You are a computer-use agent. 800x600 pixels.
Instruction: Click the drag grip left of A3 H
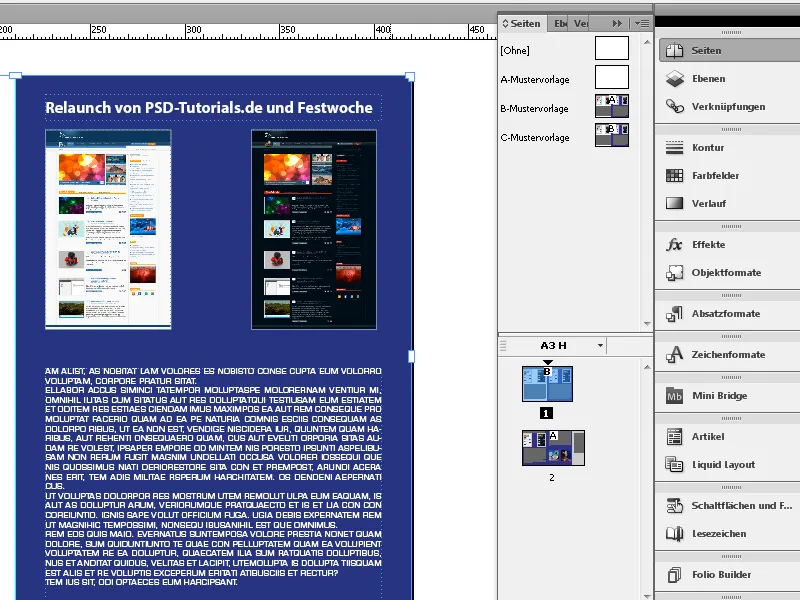click(x=503, y=346)
